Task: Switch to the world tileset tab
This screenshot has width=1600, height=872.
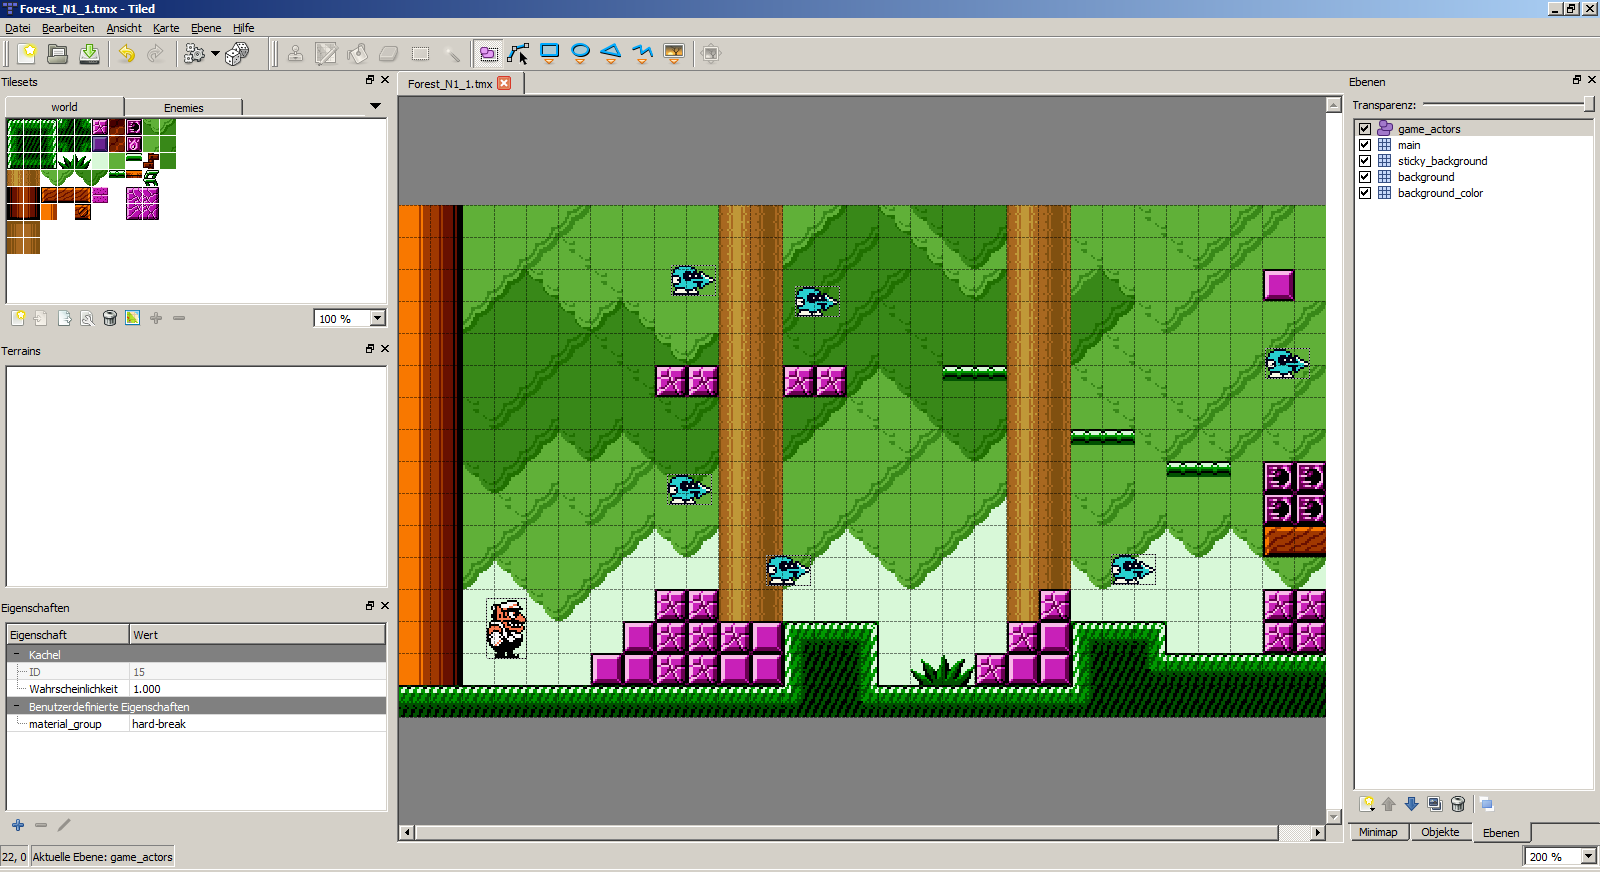Action: pos(64,106)
